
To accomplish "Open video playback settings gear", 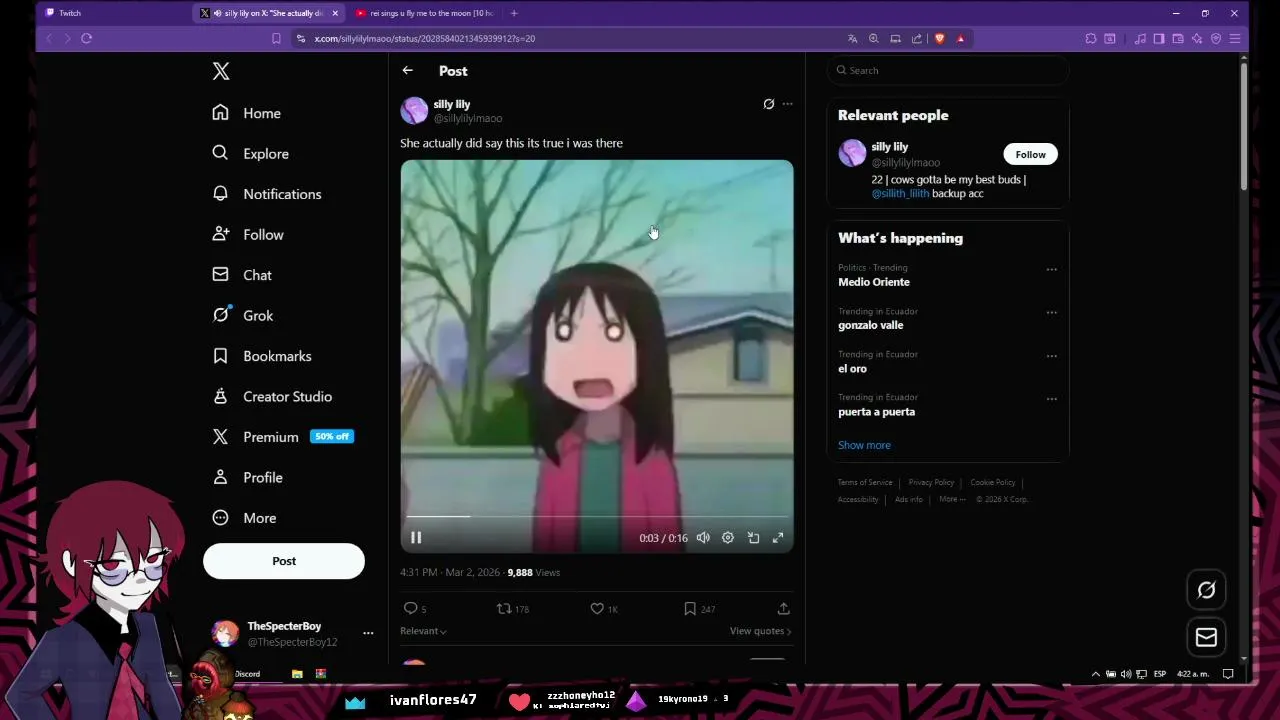I will tap(728, 538).
